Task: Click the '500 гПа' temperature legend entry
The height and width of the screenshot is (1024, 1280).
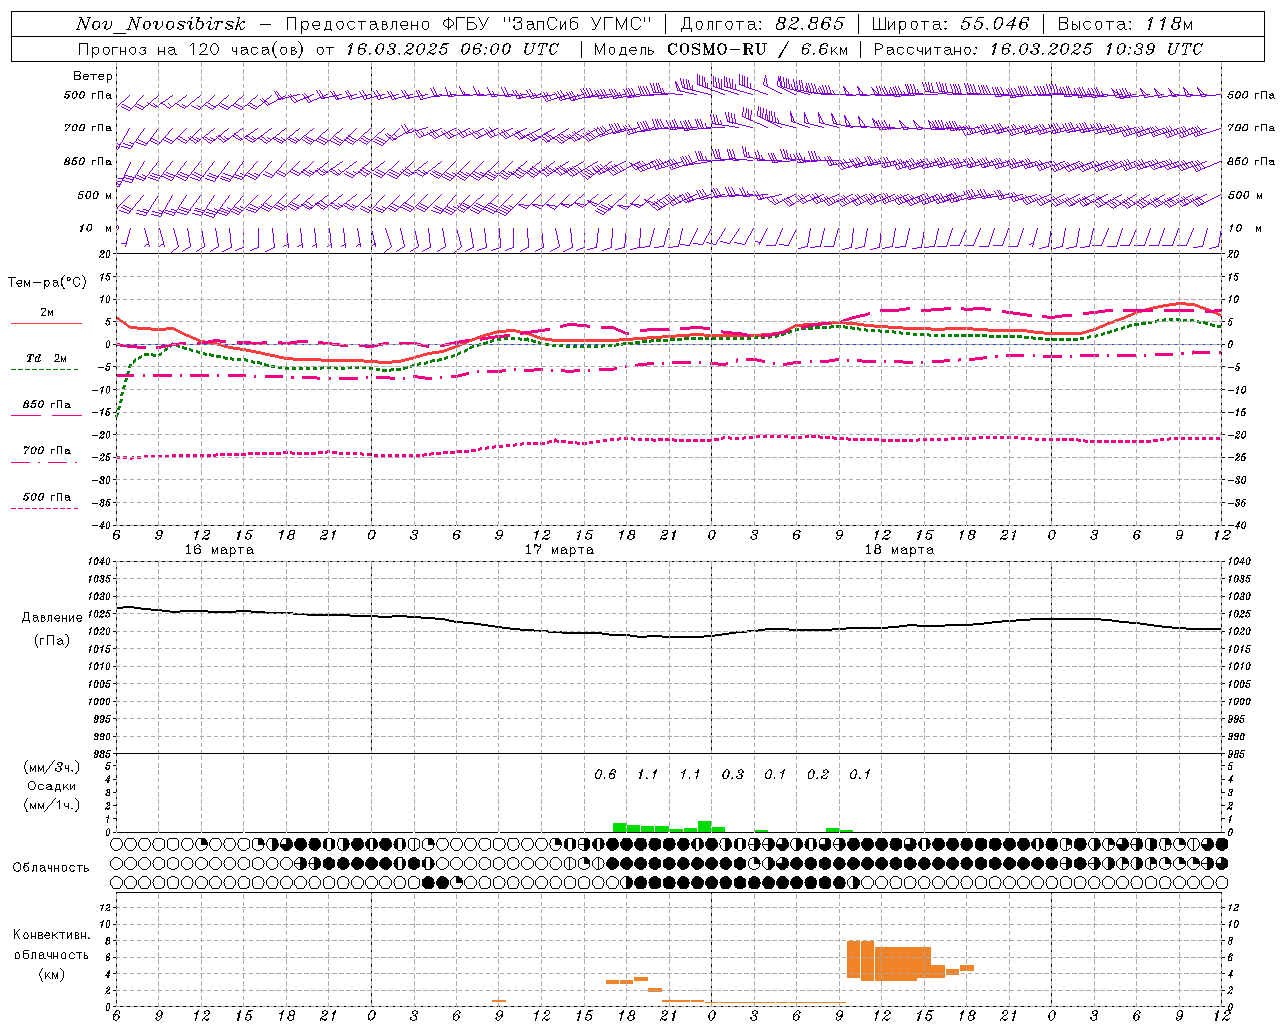Action: [47, 497]
